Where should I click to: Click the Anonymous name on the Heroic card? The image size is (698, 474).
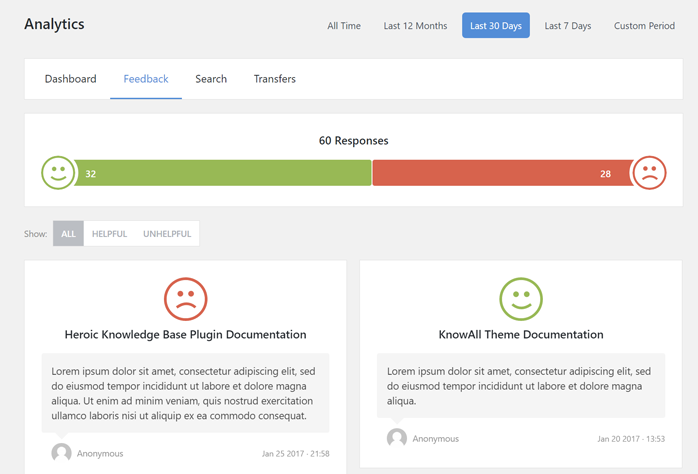pos(100,454)
